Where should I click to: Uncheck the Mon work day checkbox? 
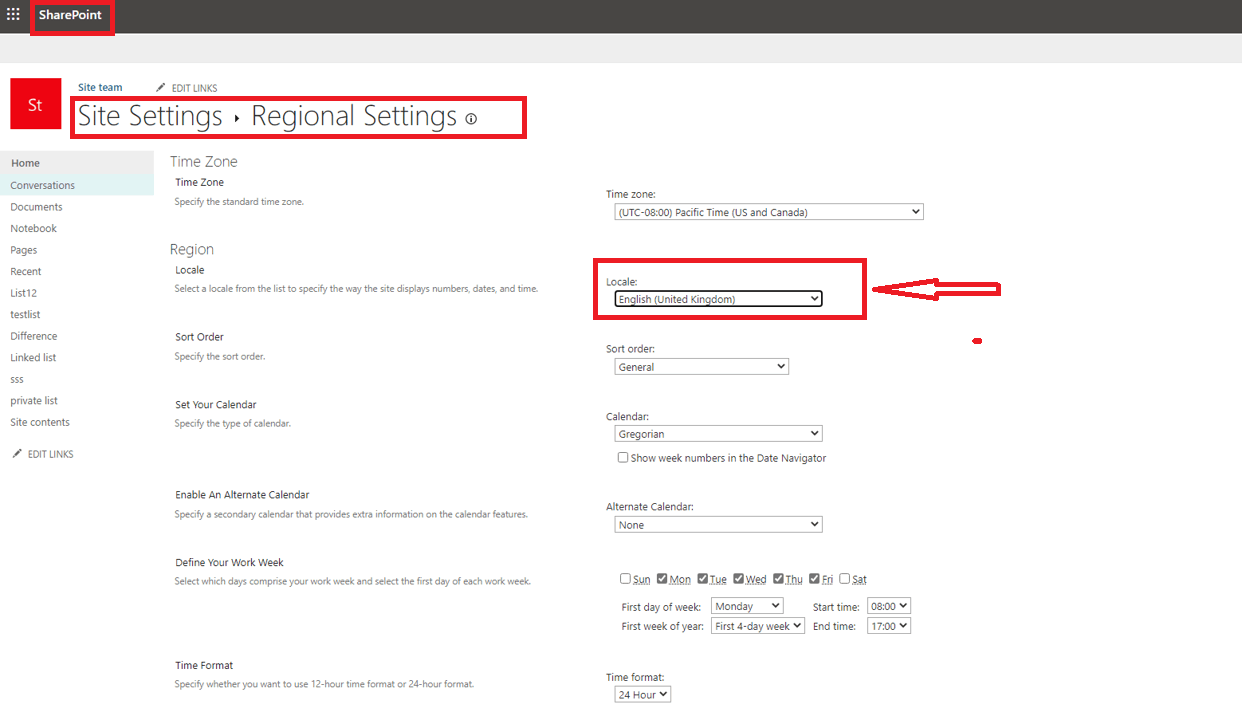click(663, 578)
